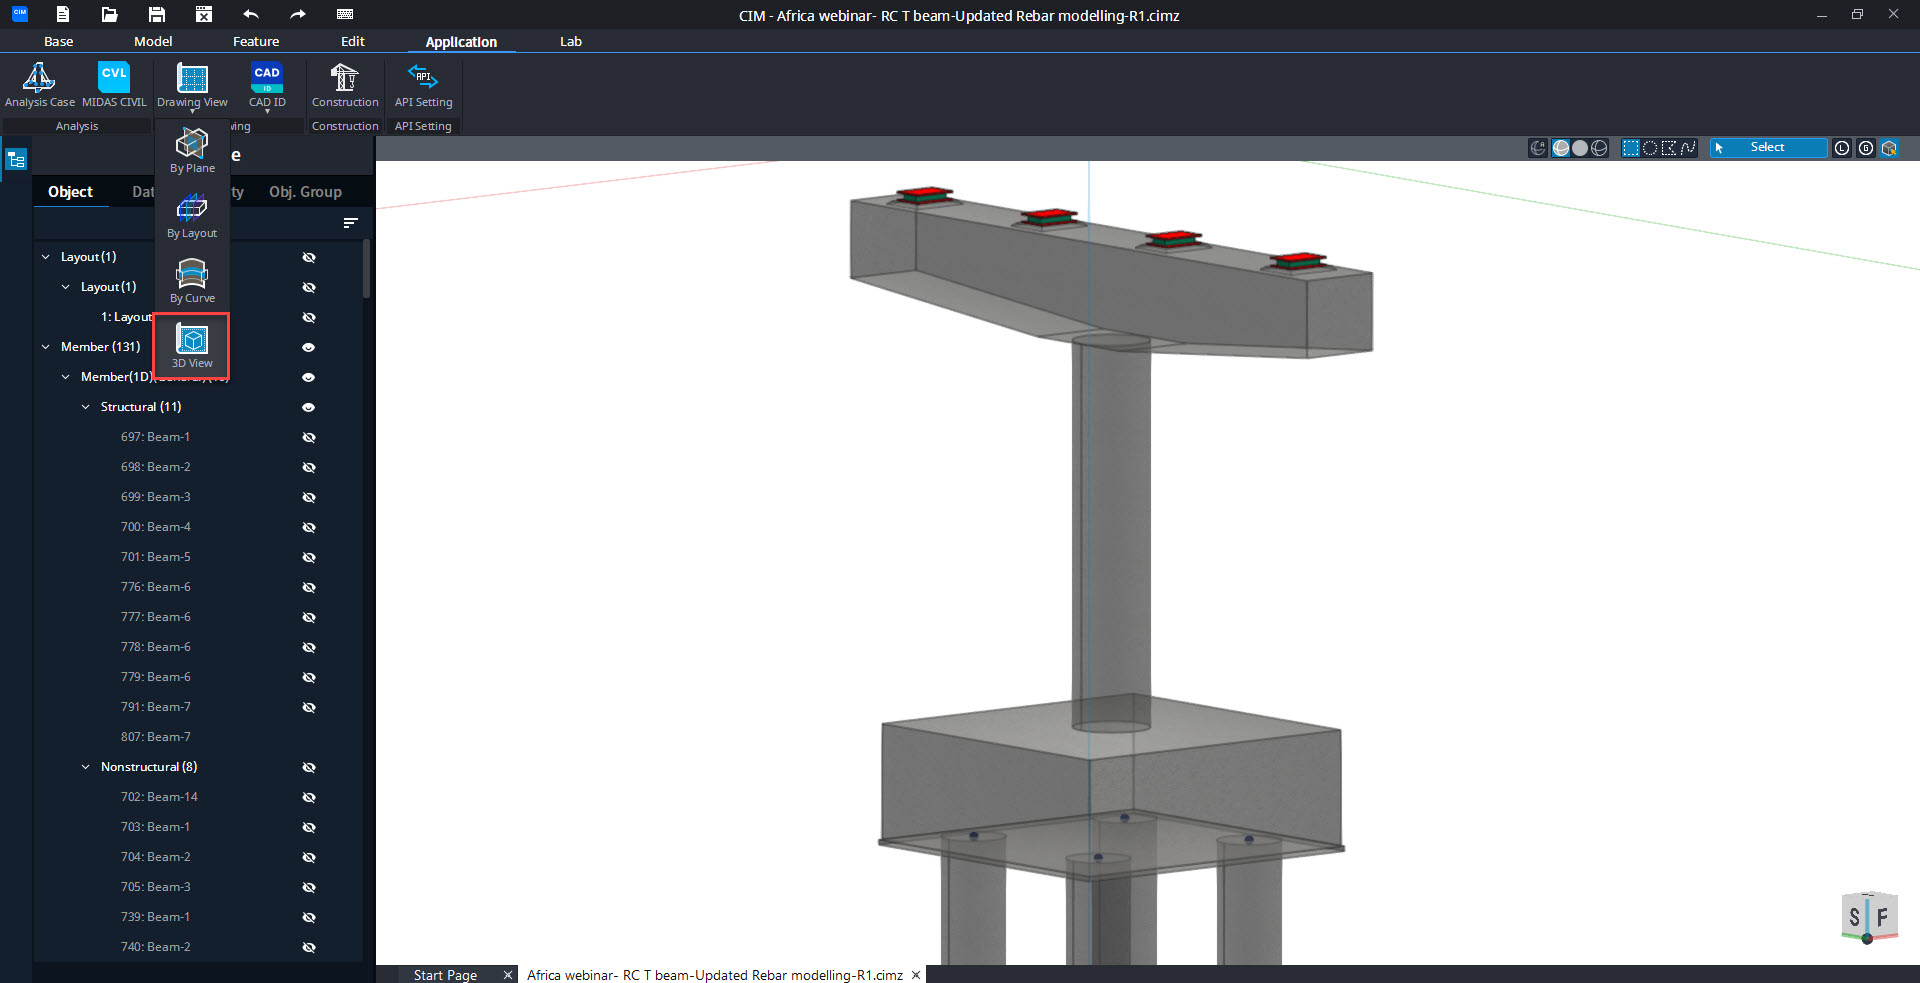The image size is (1920, 983).
Task: Select 3D View from Drawing View menu
Action: click(192, 346)
